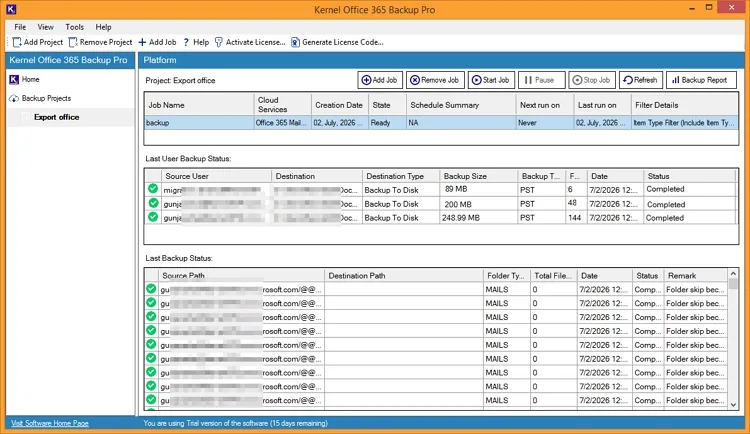Image resolution: width=750 pixels, height=434 pixels.
Task: Click the Add Job plus icon in toolbar
Action: (142, 42)
